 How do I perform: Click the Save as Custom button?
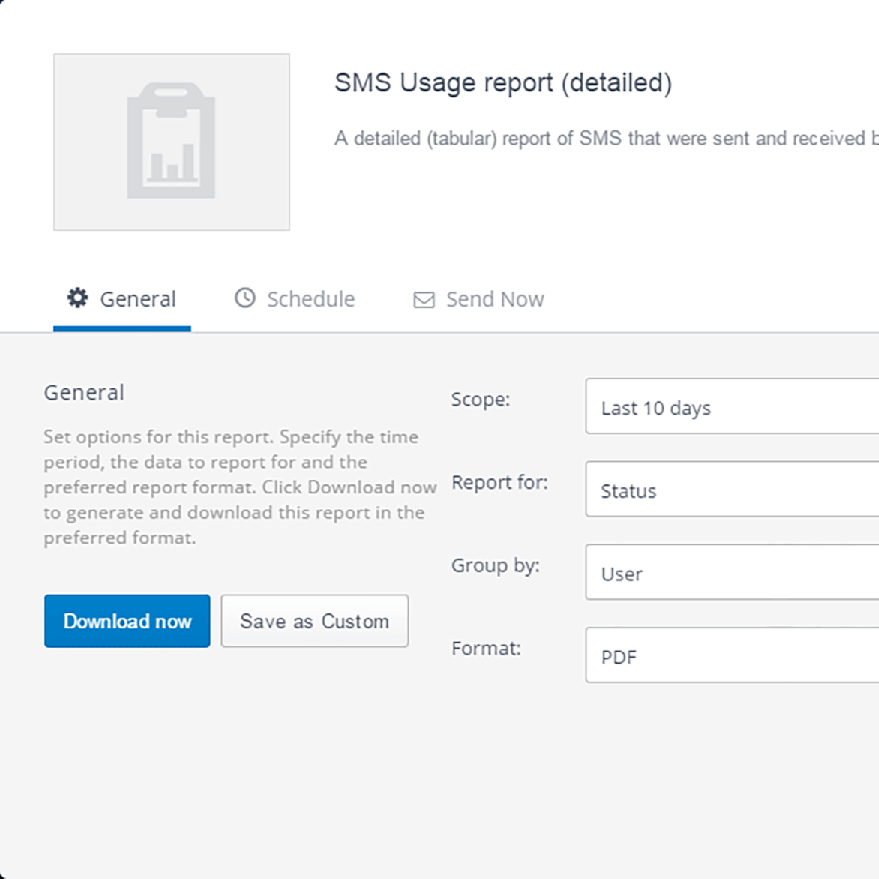[314, 621]
